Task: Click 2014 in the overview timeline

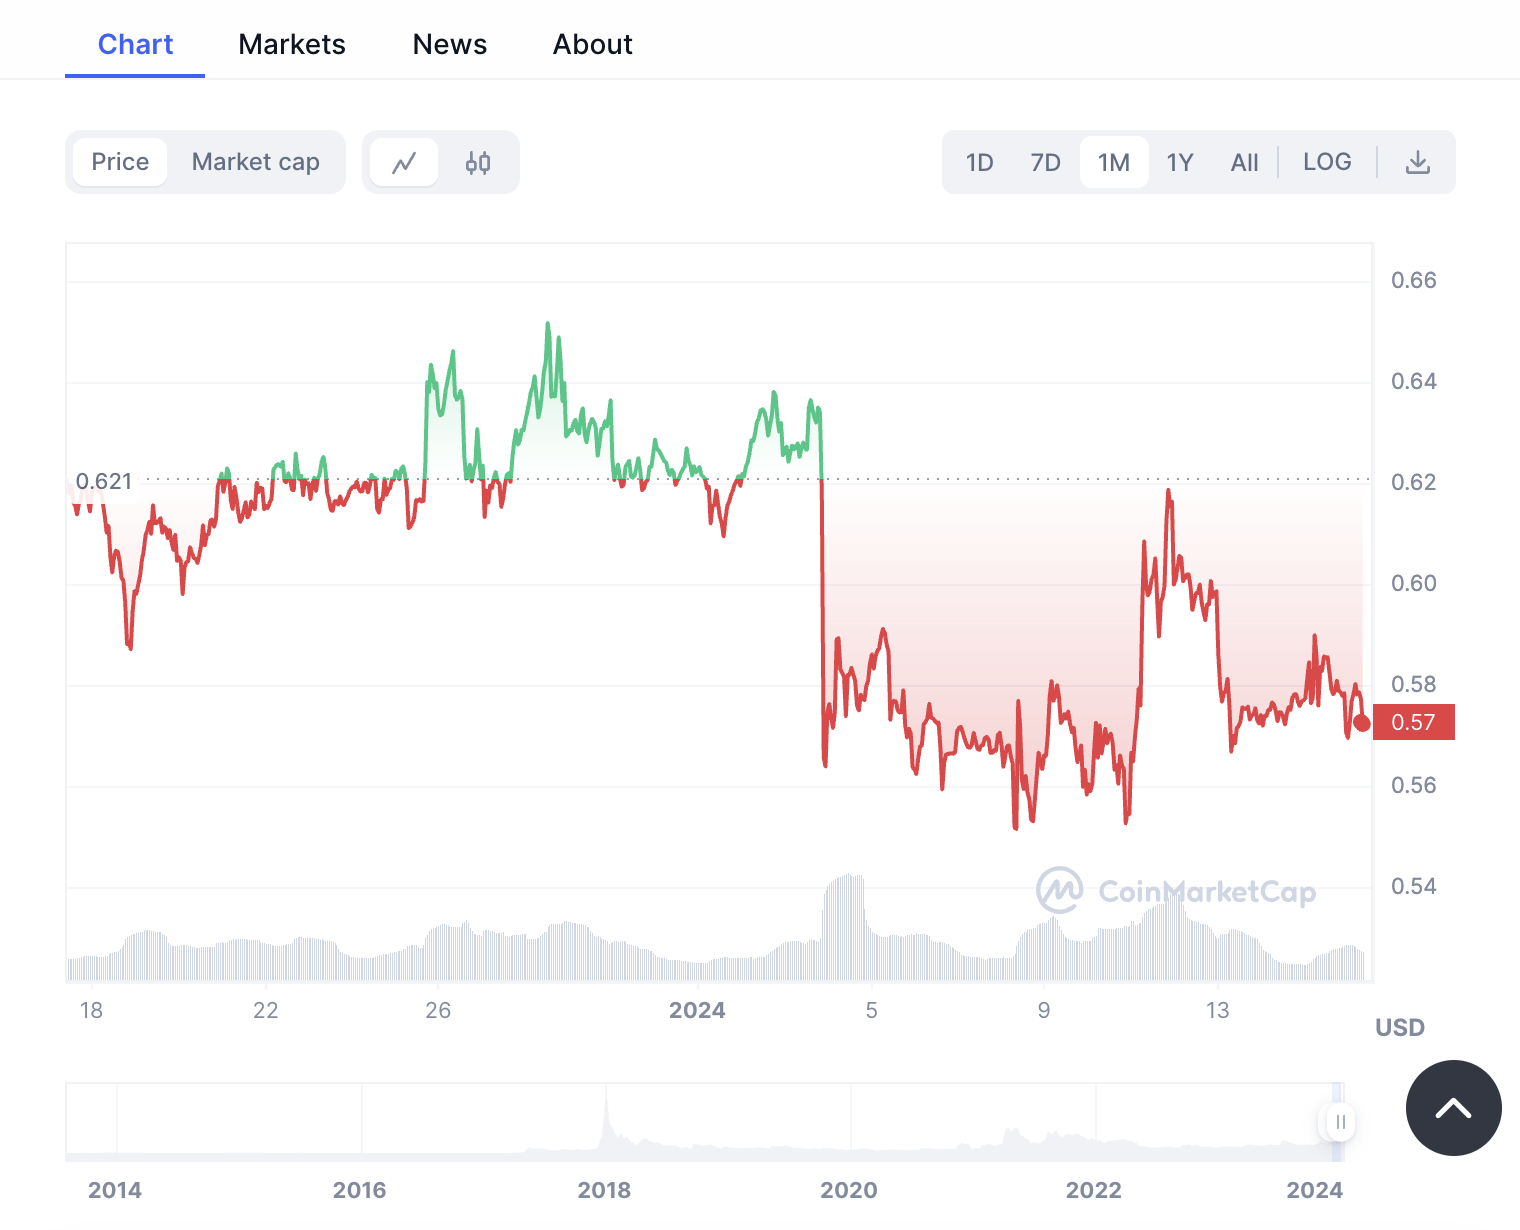Action: pos(115,1190)
